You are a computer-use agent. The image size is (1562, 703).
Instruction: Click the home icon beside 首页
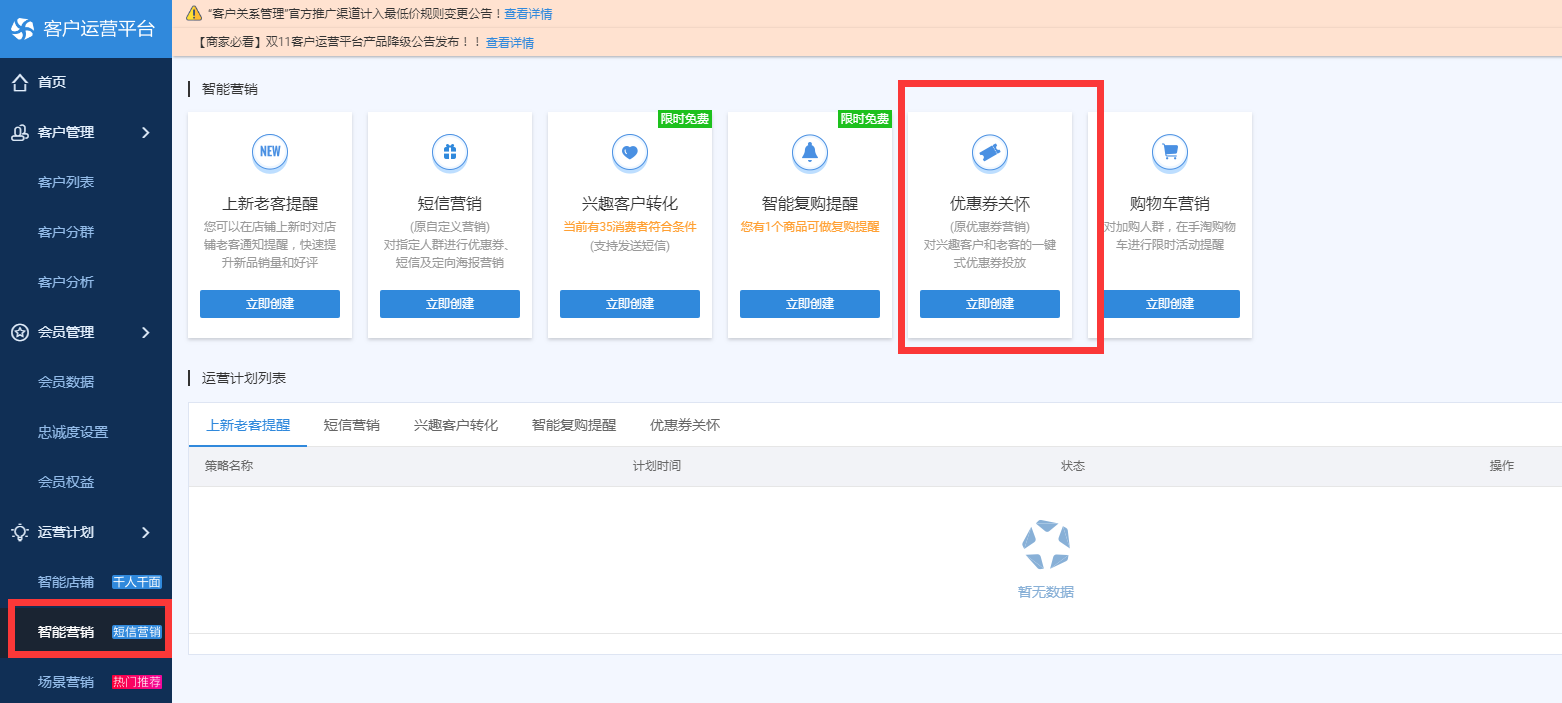[x=19, y=82]
